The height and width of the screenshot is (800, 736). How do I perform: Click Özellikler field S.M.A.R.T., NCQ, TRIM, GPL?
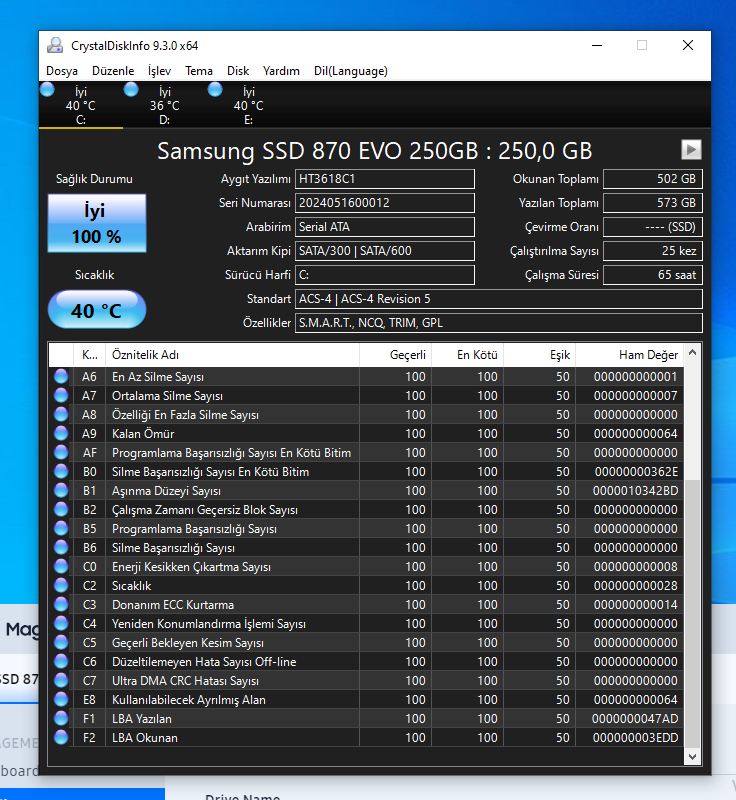499,323
